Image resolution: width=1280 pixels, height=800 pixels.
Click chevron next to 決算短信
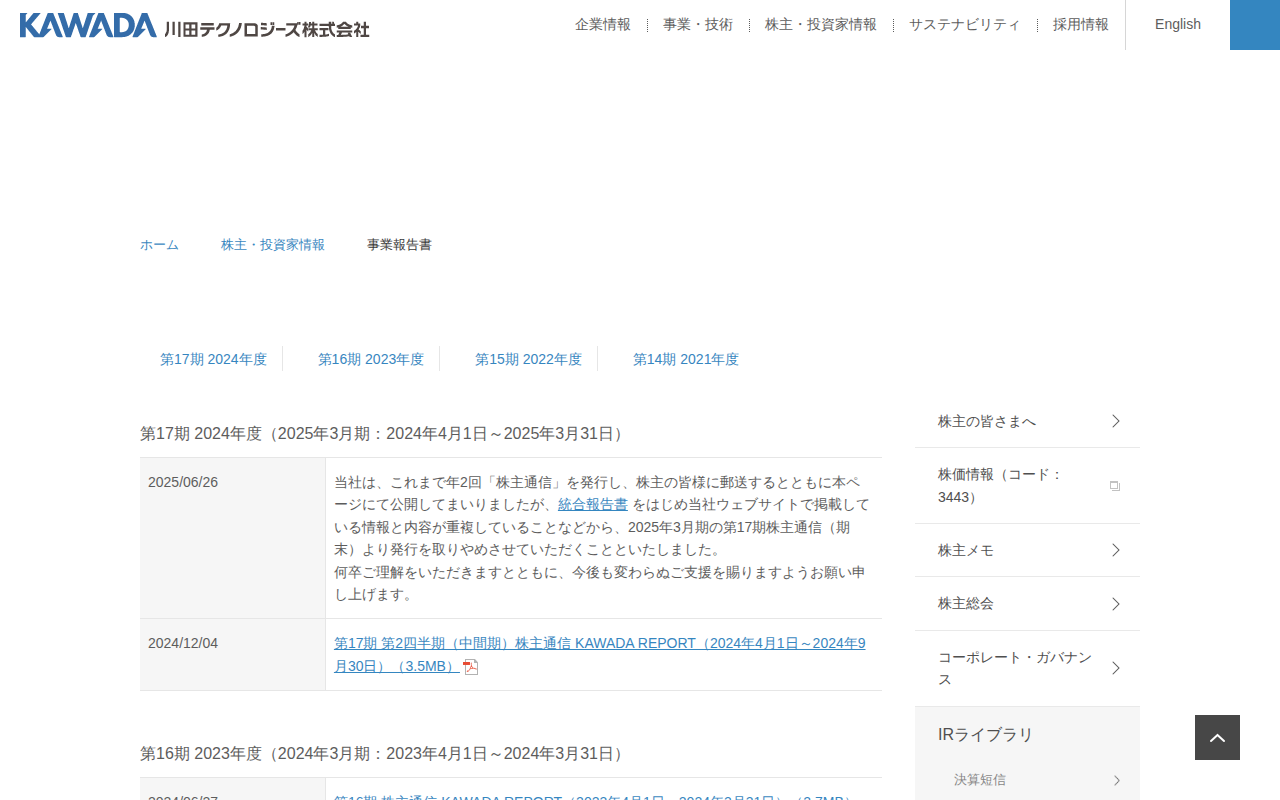[x=1117, y=780]
